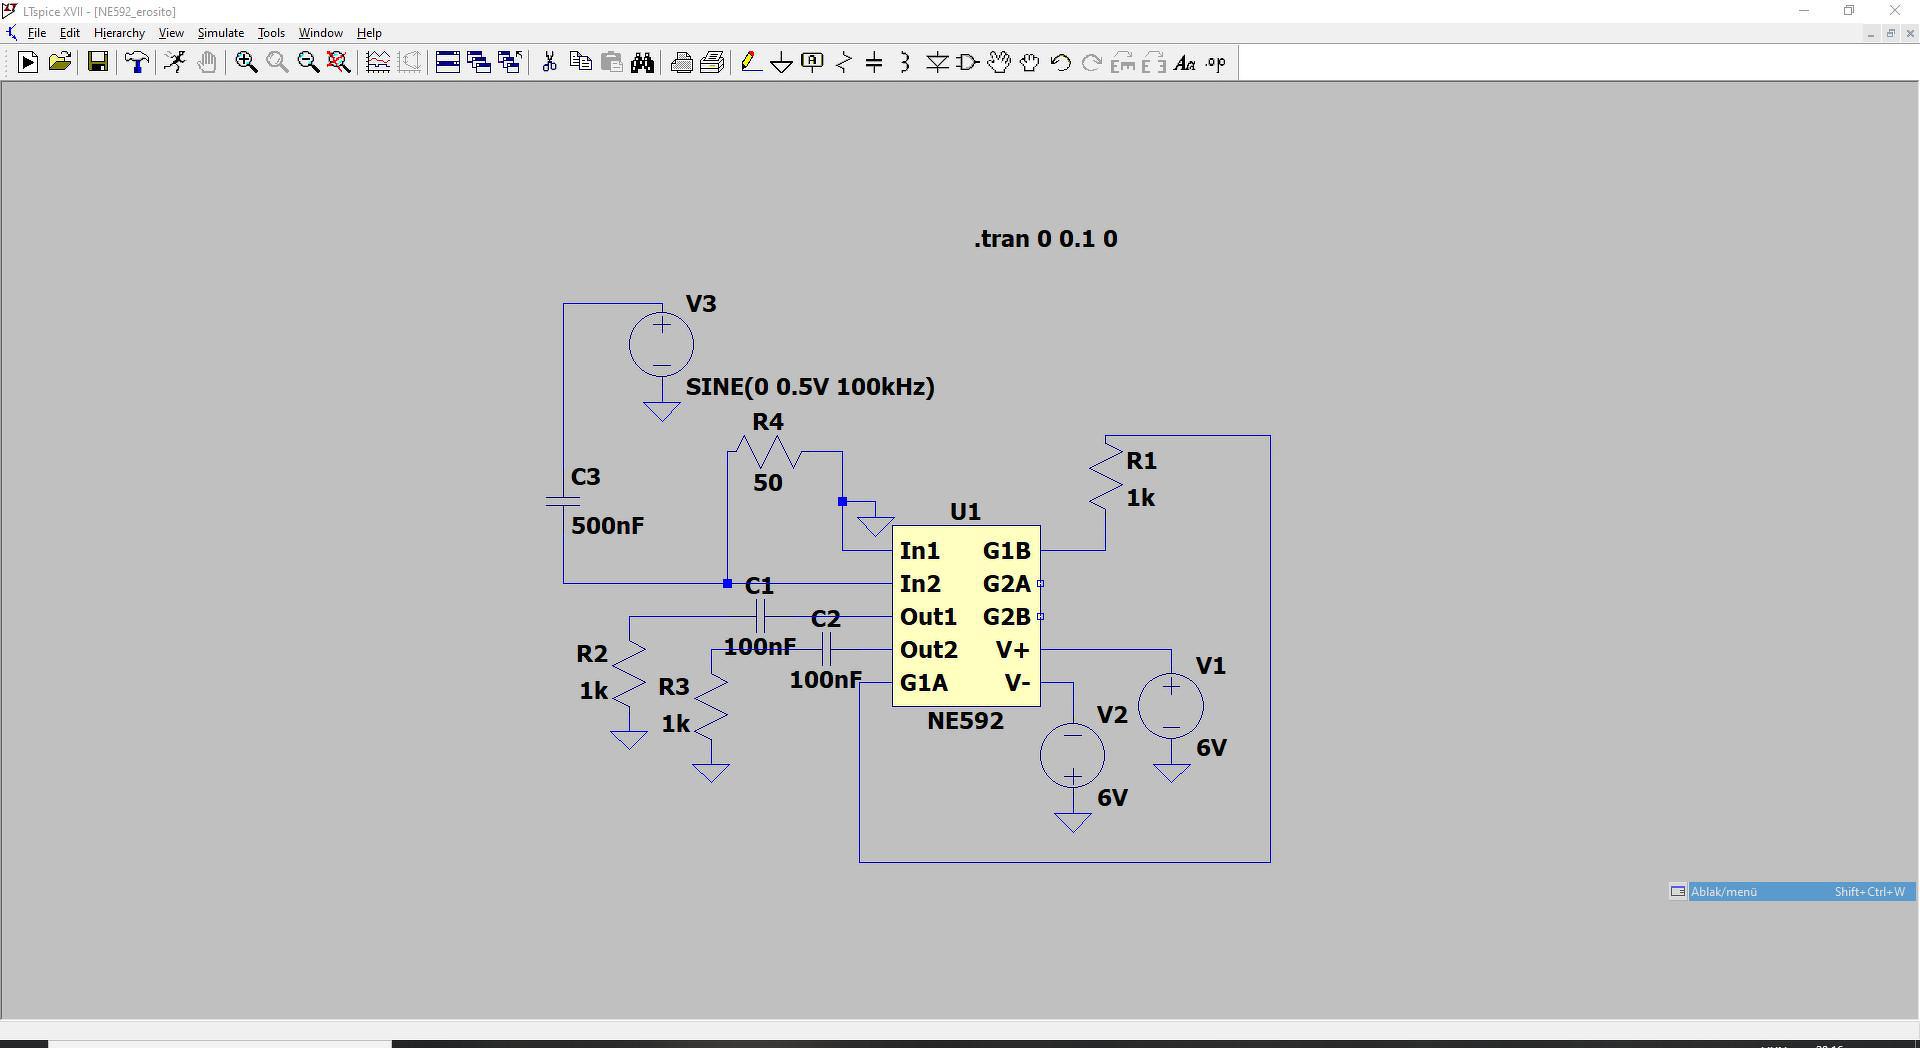The height and width of the screenshot is (1048, 1920).
Task: Click the R2 resistor label
Action: pos(592,654)
